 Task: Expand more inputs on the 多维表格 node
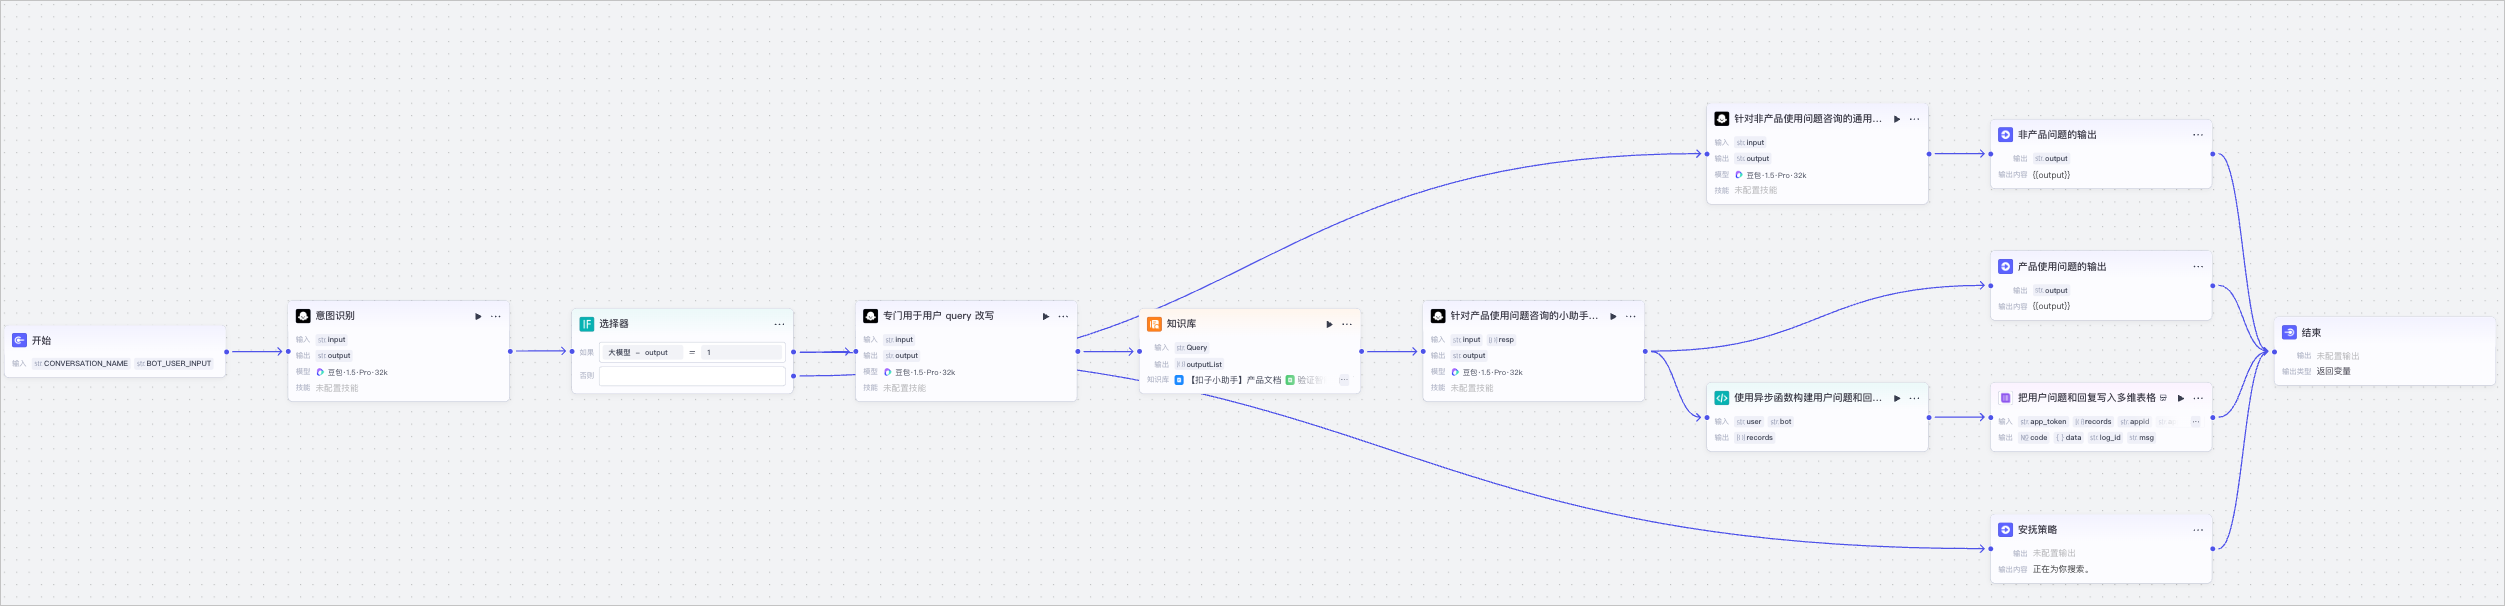pyautogui.click(x=2196, y=422)
